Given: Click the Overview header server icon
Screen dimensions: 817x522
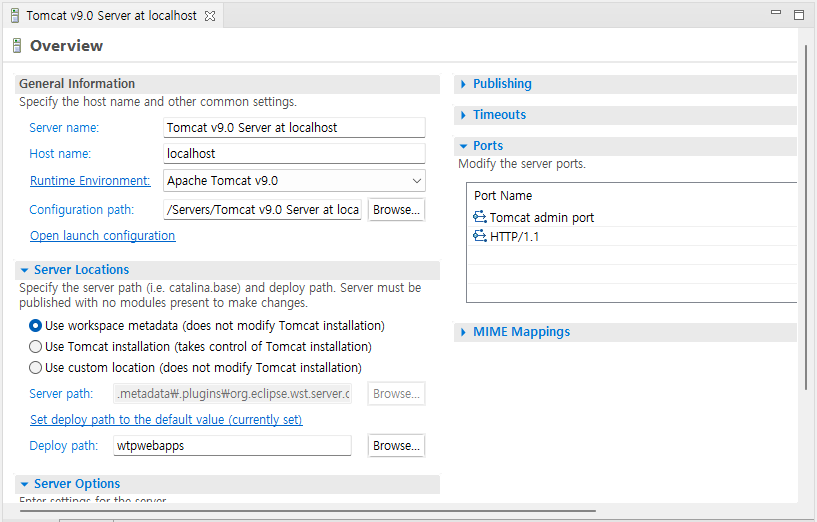Looking at the screenshot, I should (x=17, y=46).
